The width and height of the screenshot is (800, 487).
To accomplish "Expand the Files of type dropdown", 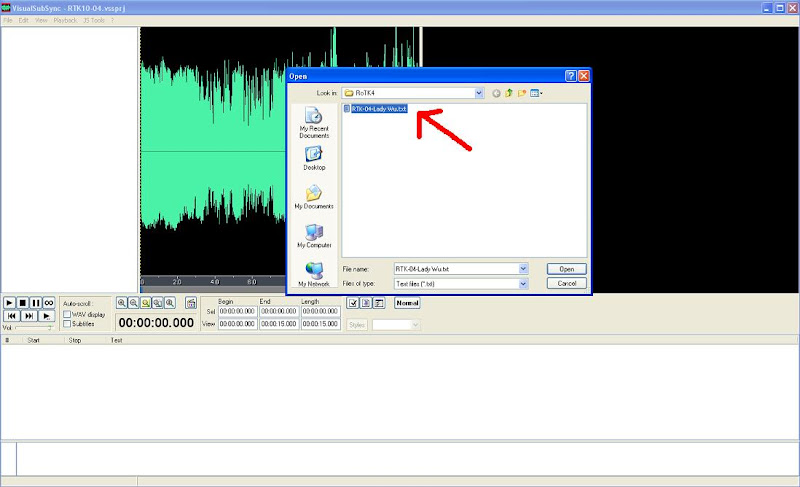I will [x=523, y=284].
